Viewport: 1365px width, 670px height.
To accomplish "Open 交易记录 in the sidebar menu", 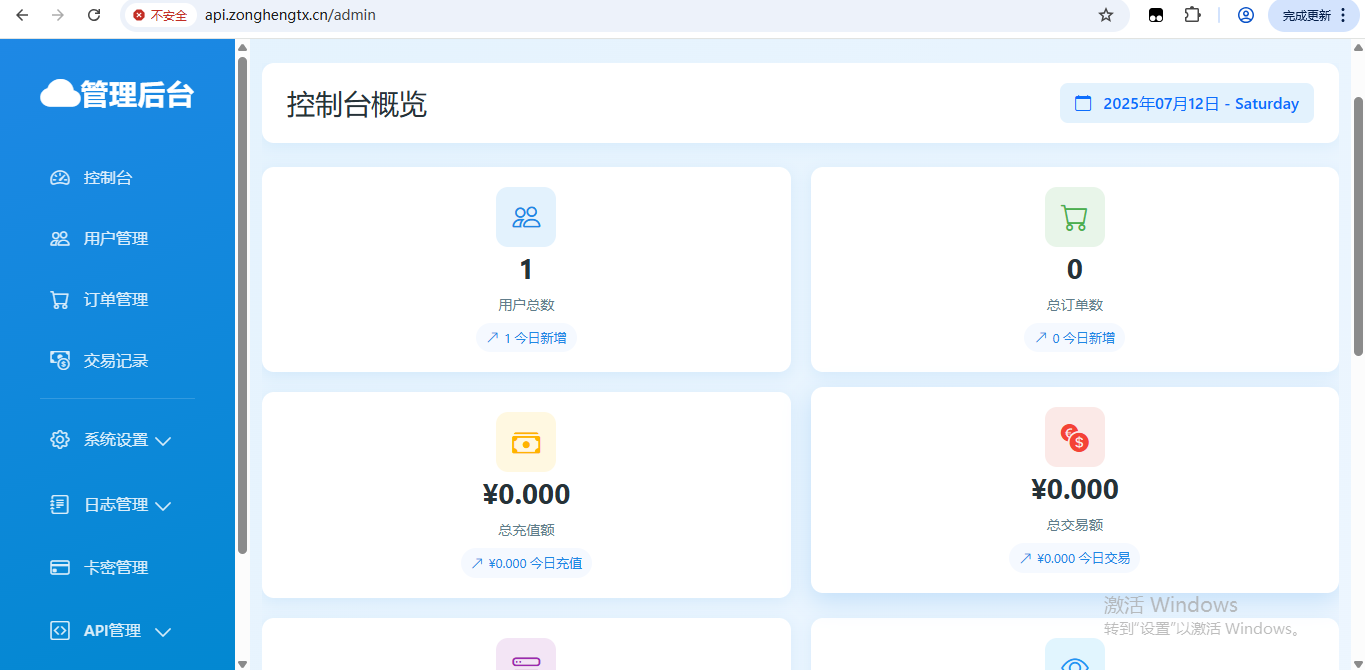I will click(117, 361).
